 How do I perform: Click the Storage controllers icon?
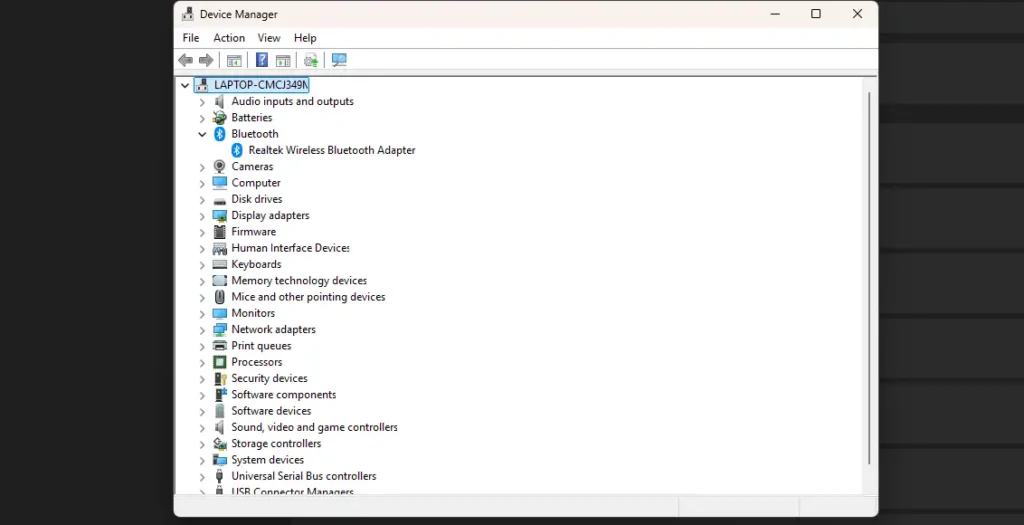point(219,444)
